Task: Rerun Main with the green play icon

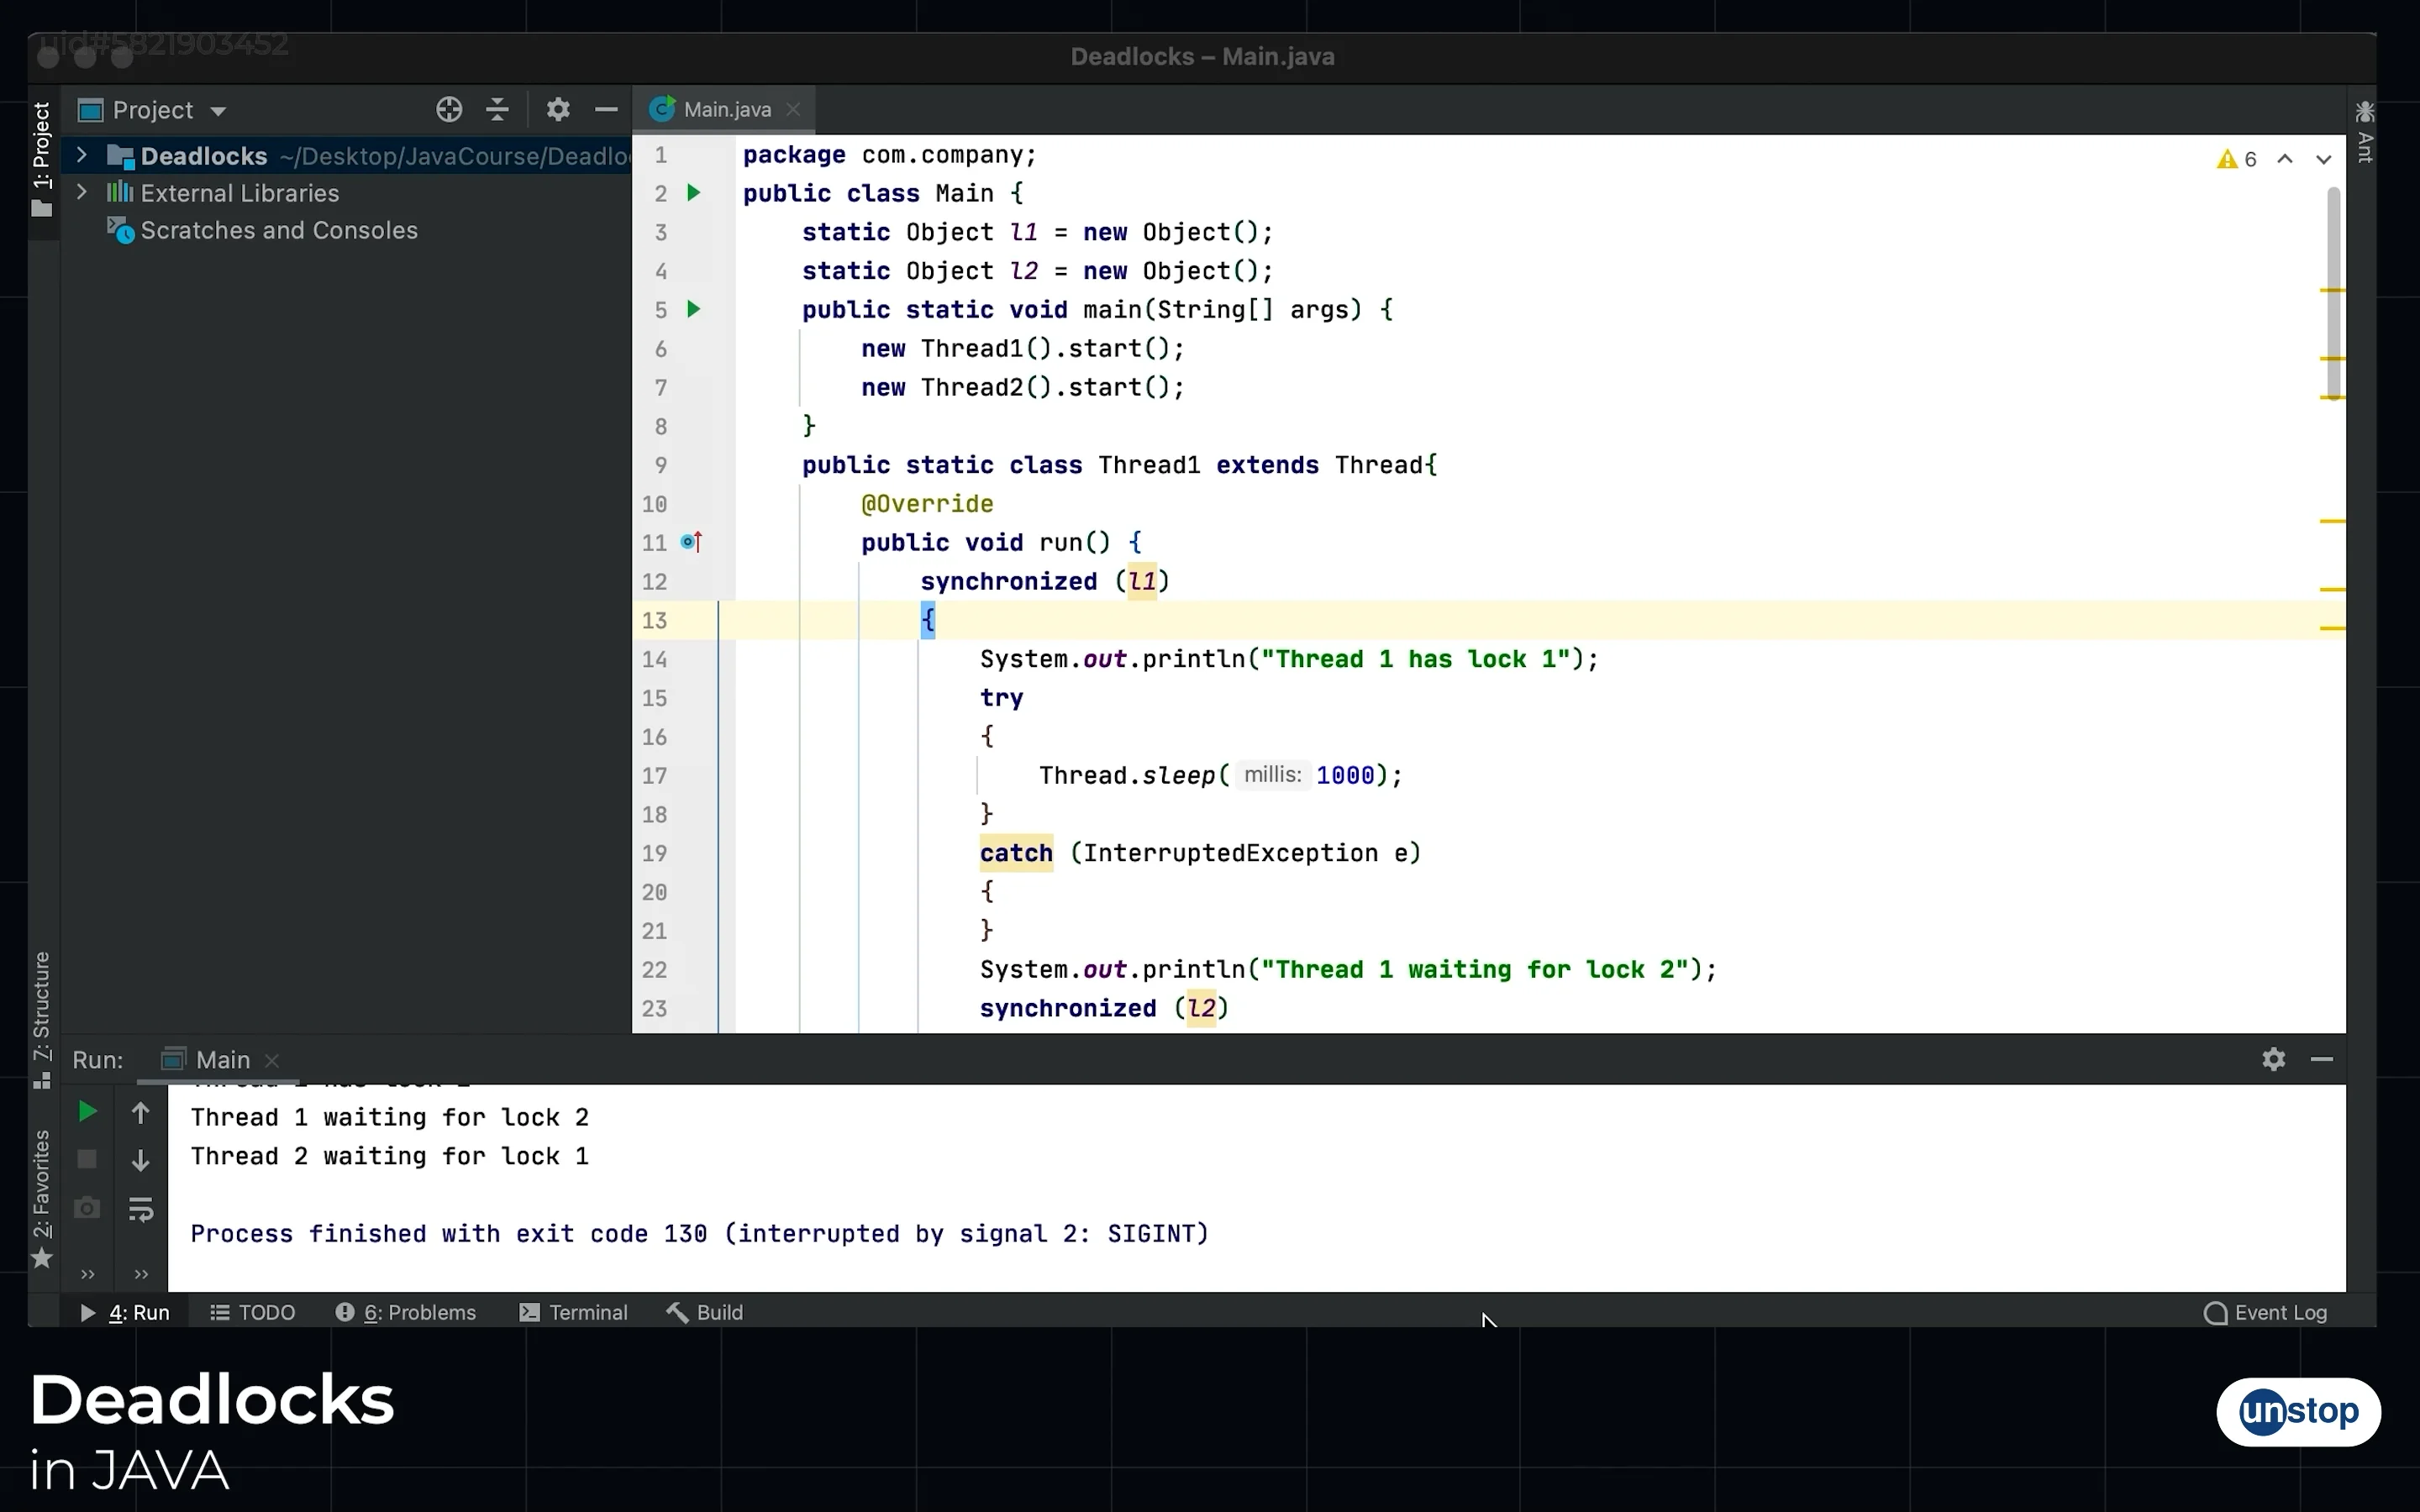Action: point(86,1110)
